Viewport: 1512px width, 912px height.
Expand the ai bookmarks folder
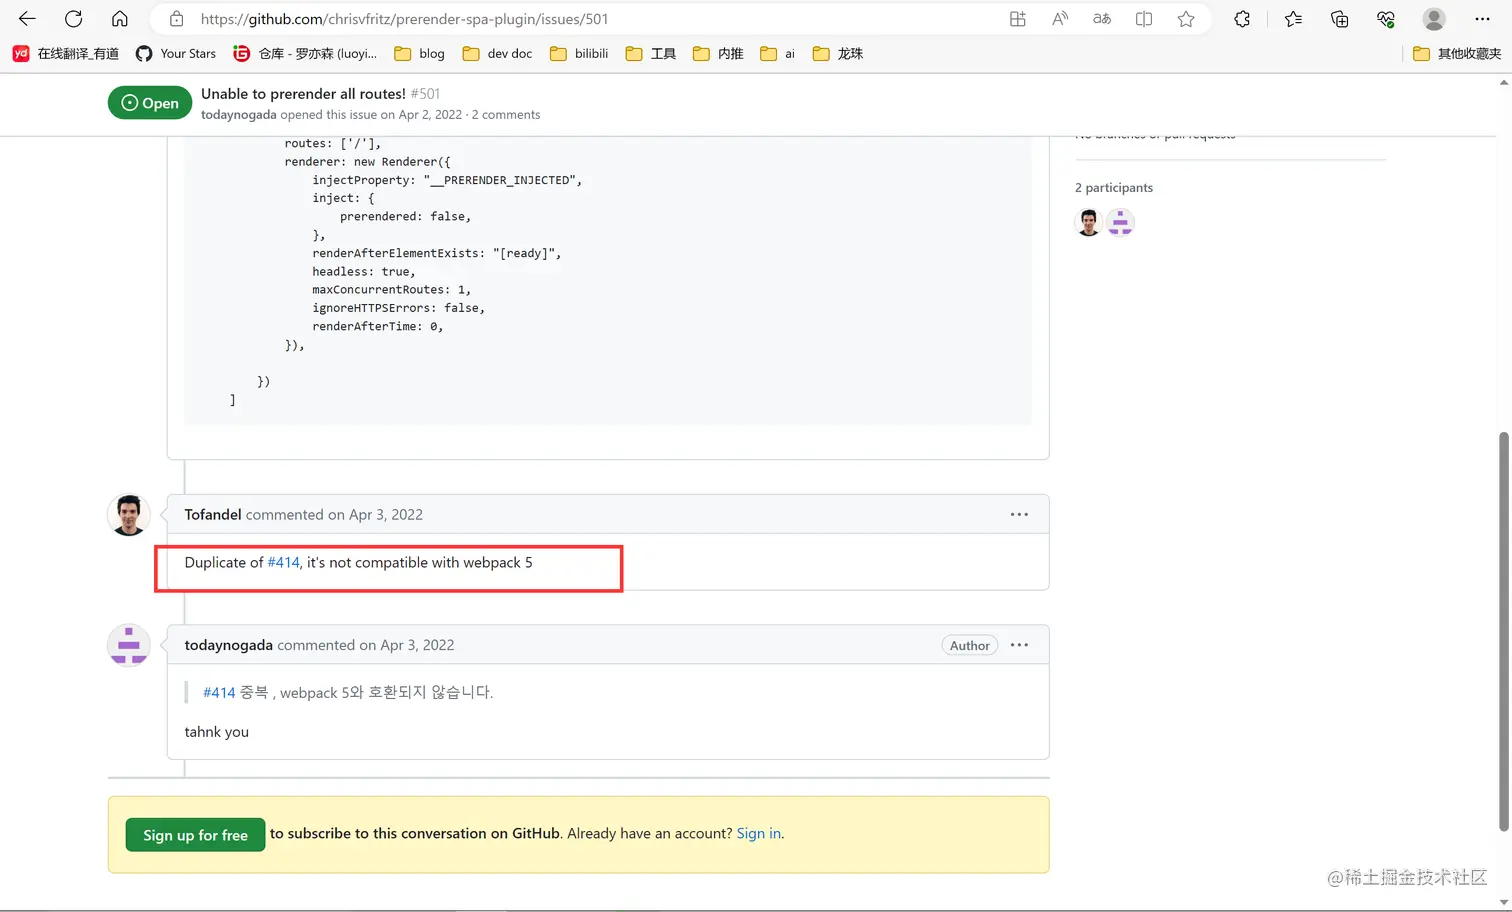pos(778,54)
